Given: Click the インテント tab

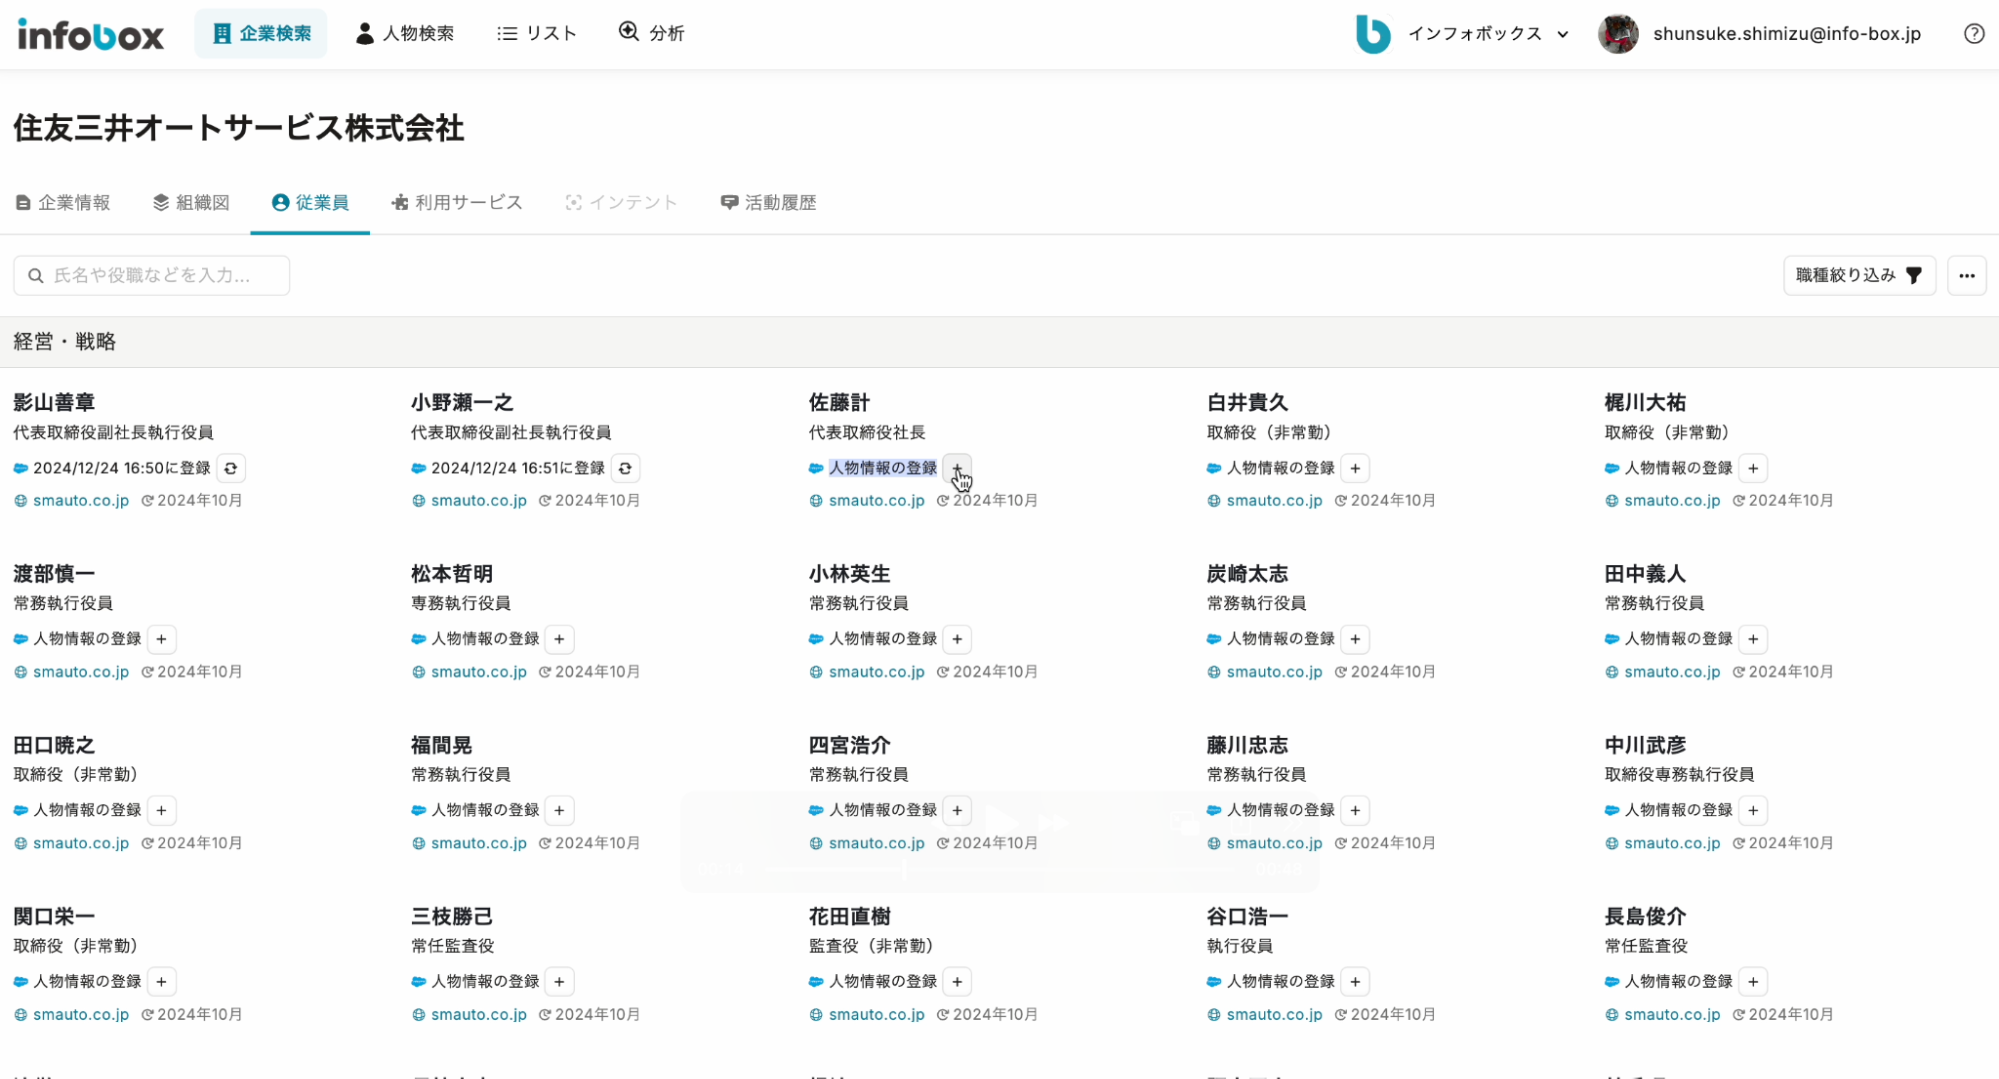Looking at the screenshot, I should click(622, 203).
